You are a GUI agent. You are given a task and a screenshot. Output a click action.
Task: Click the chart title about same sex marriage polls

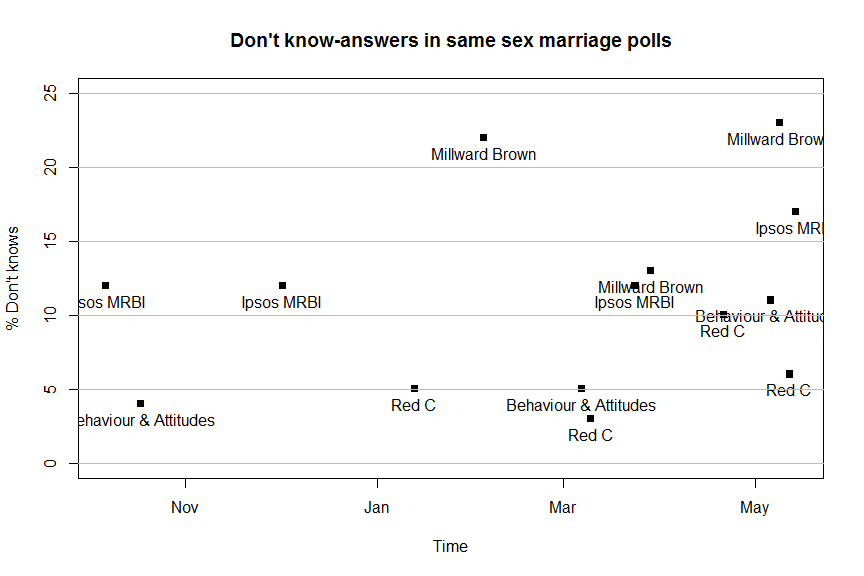[x=451, y=41]
